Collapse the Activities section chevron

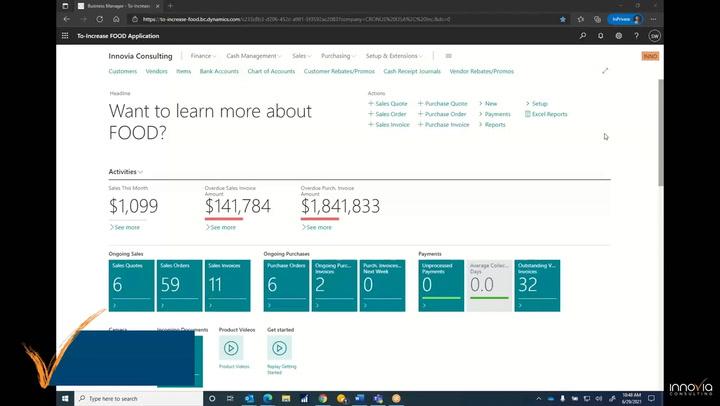[141, 172]
